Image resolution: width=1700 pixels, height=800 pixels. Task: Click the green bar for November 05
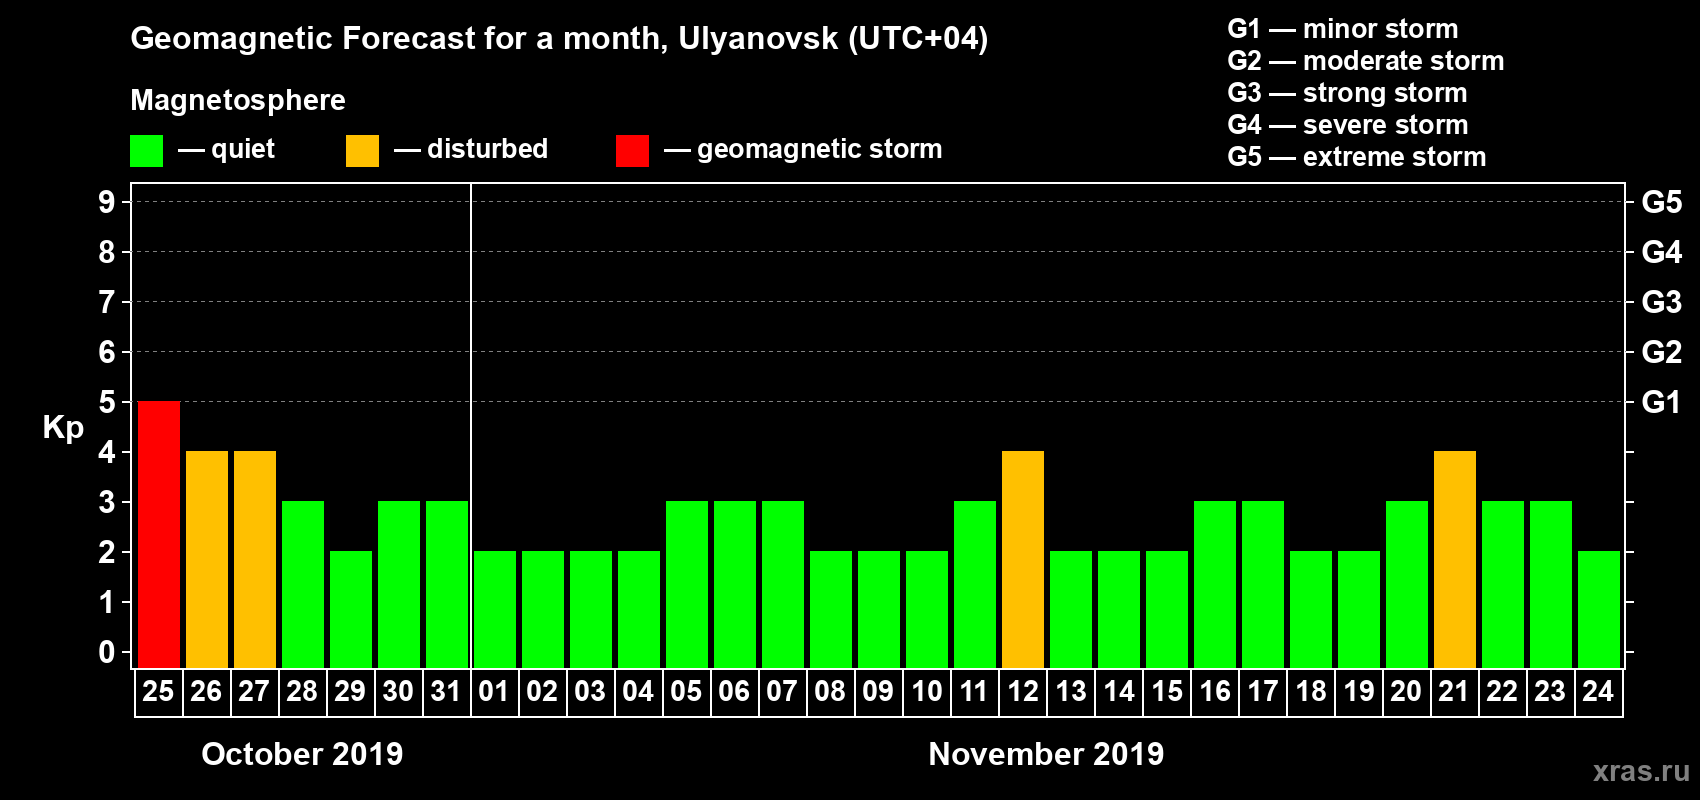[x=687, y=584]
